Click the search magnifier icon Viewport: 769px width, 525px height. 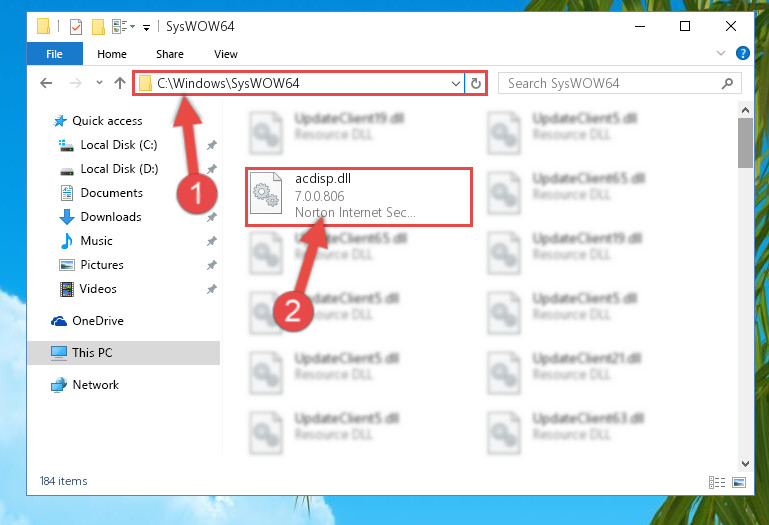pos(727,83)
